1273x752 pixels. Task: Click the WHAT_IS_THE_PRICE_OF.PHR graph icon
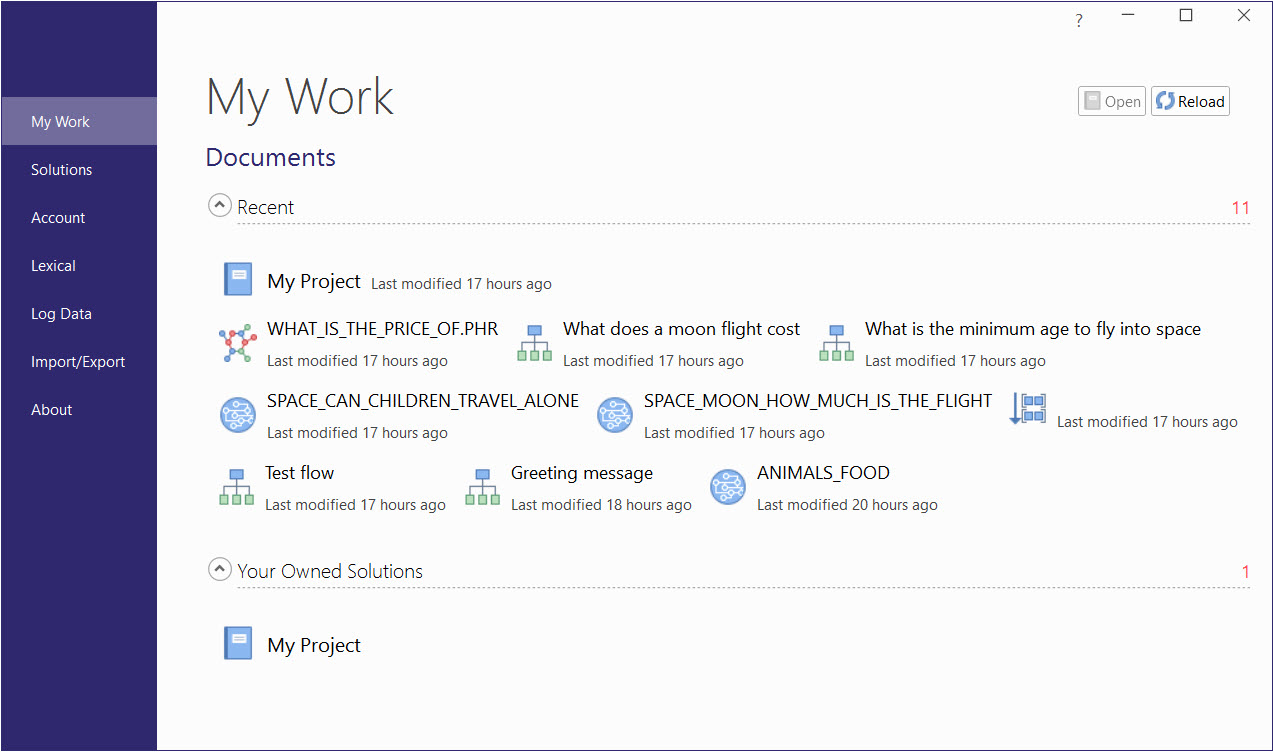238,343
